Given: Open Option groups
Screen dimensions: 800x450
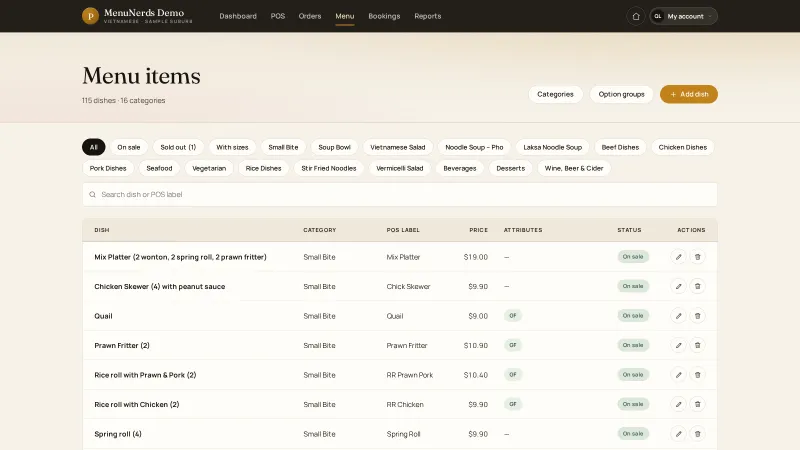Looking at the screenshot, I should tap(621, 94).
